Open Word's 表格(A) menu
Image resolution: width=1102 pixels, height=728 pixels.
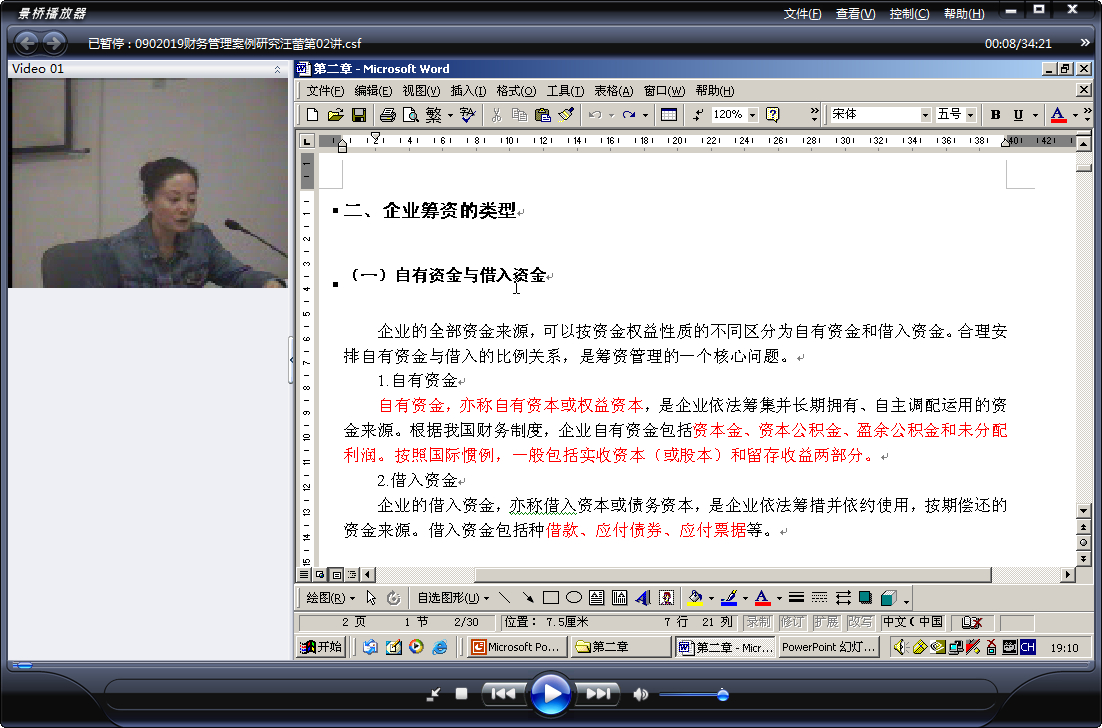(x=614, y=91)
